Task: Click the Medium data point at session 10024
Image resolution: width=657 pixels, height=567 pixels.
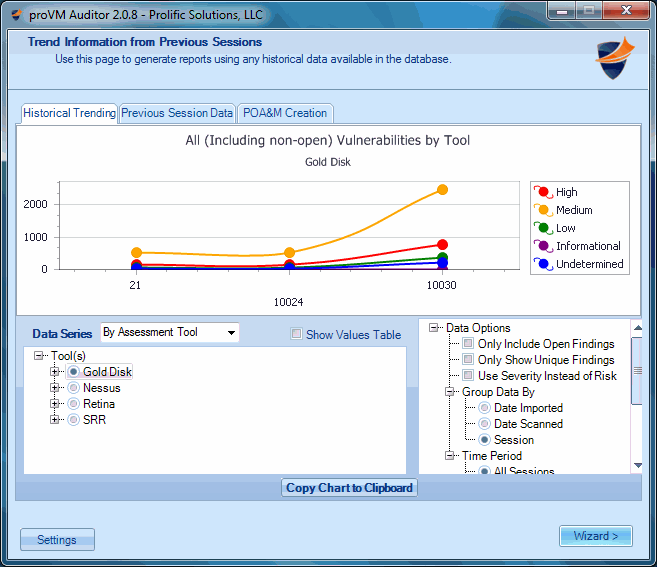Action: (x=290, y=252)
